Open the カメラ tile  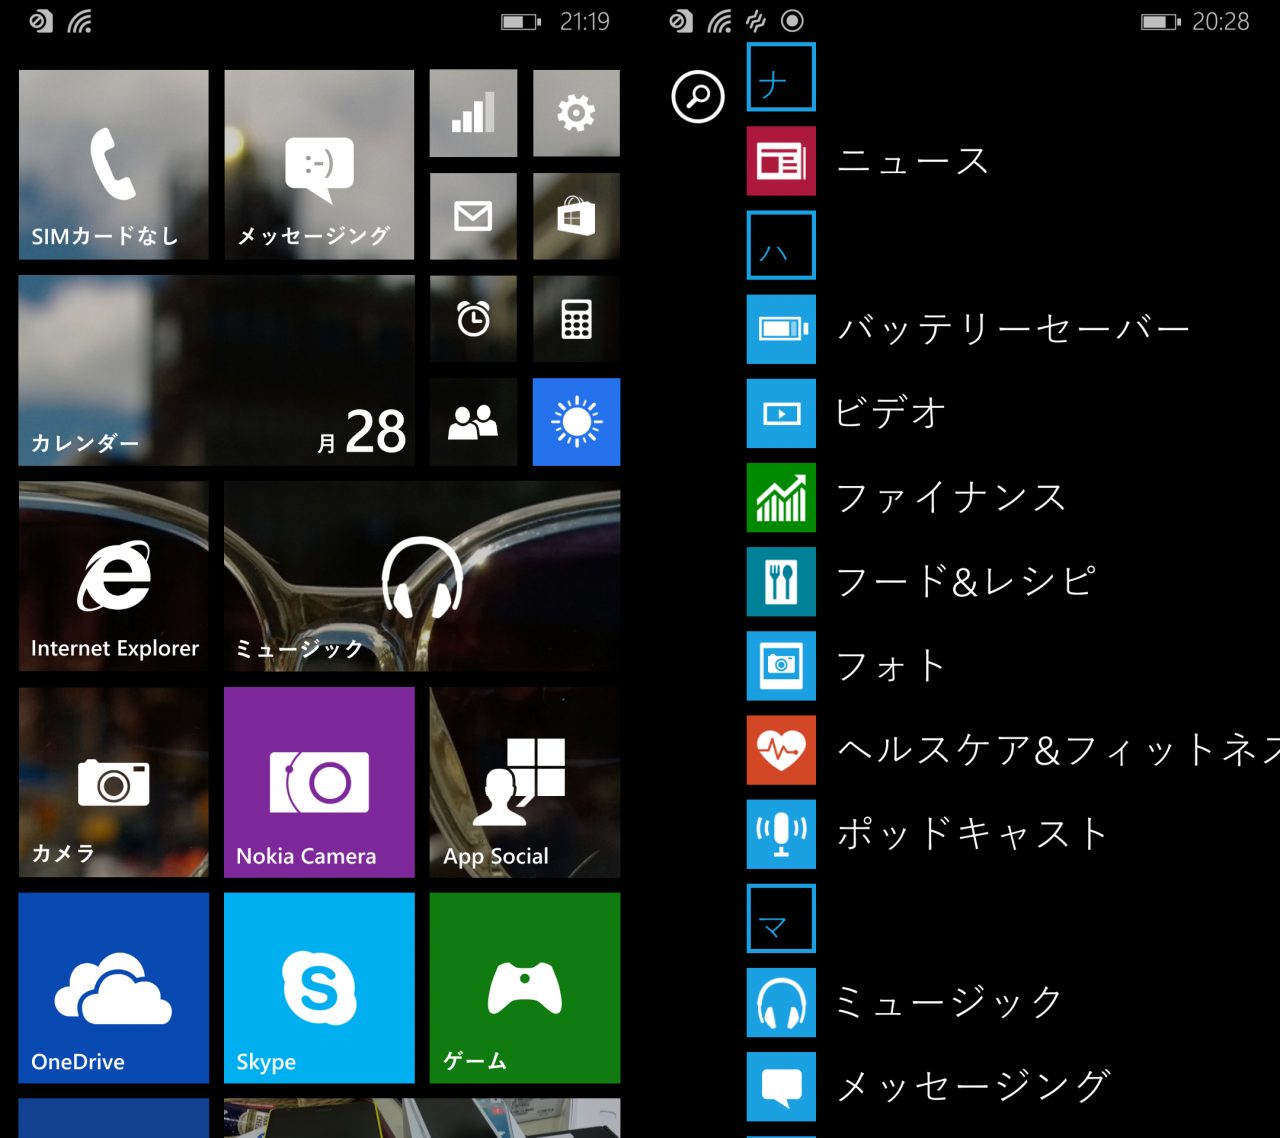point(113,782)
